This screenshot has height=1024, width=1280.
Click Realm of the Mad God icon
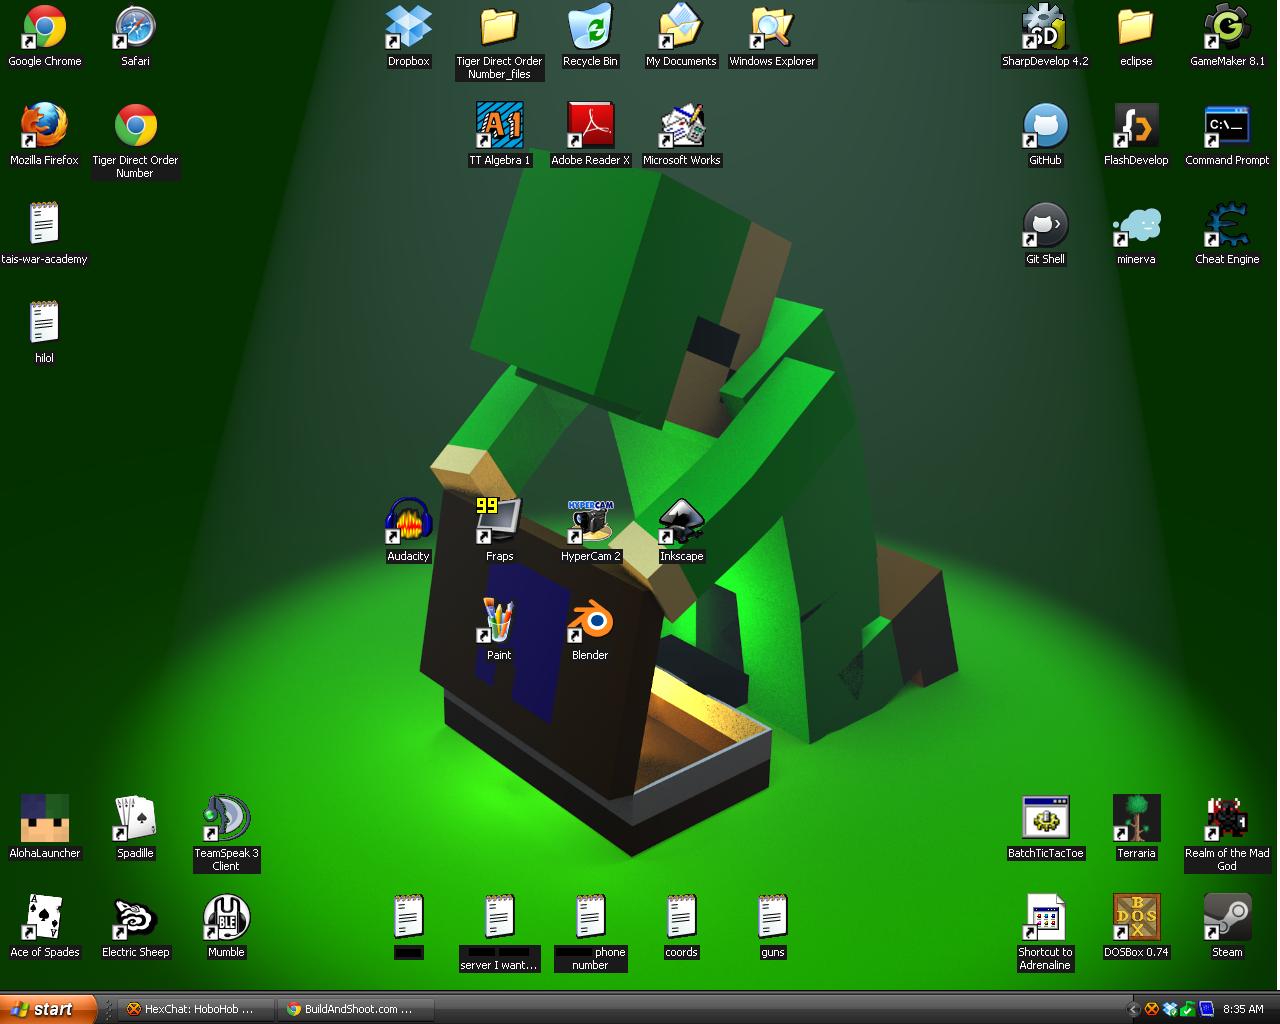pyautogui.click(x=1227, y=819)
